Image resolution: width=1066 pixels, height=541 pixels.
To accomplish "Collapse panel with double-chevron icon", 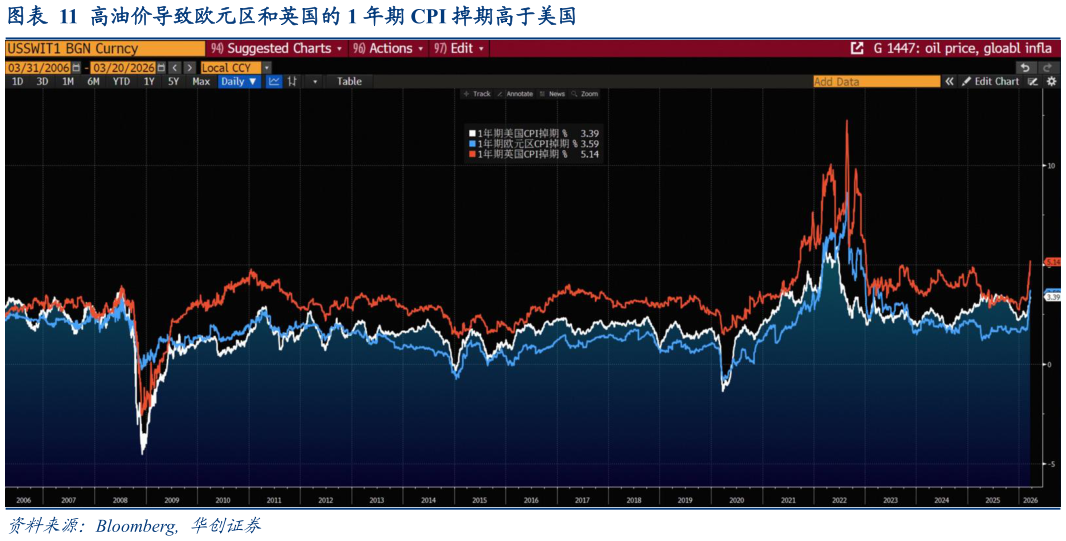I will click(x=949, y=82).
